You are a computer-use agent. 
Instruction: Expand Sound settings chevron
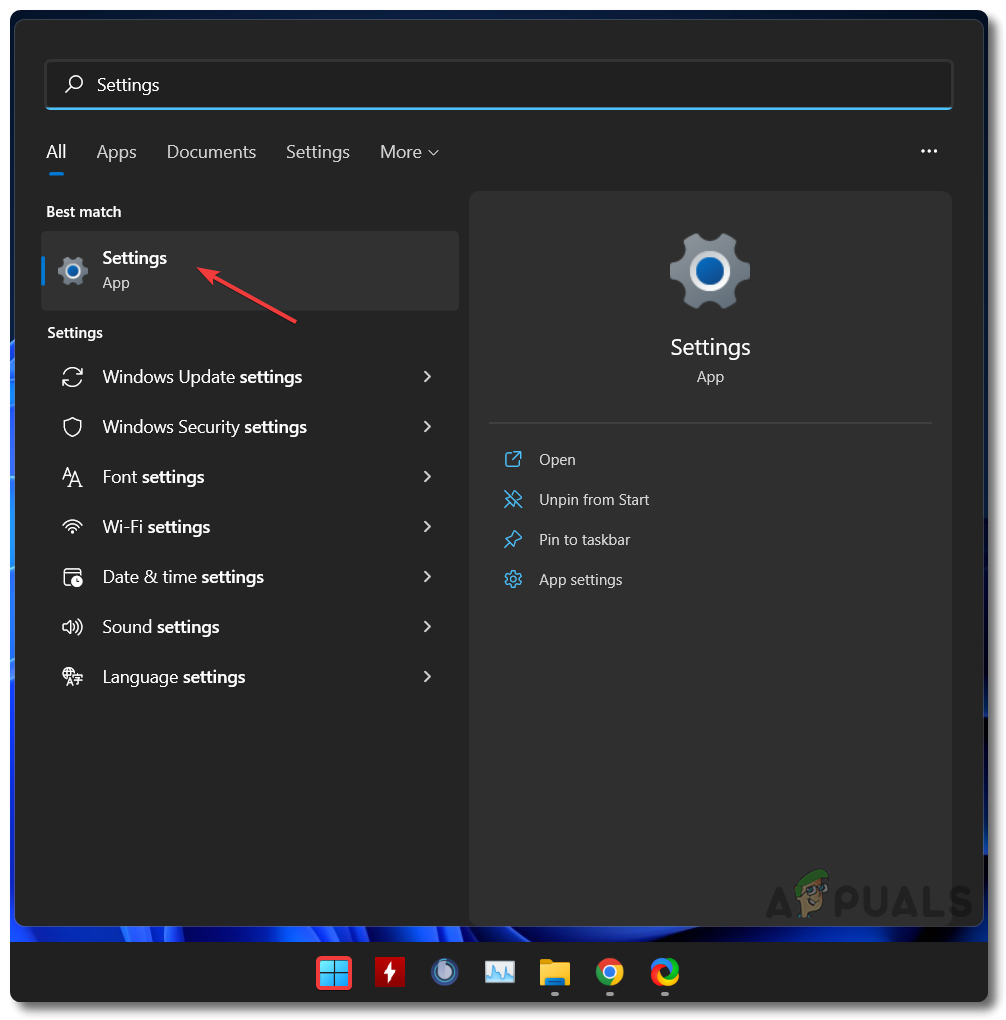(427, 627)
